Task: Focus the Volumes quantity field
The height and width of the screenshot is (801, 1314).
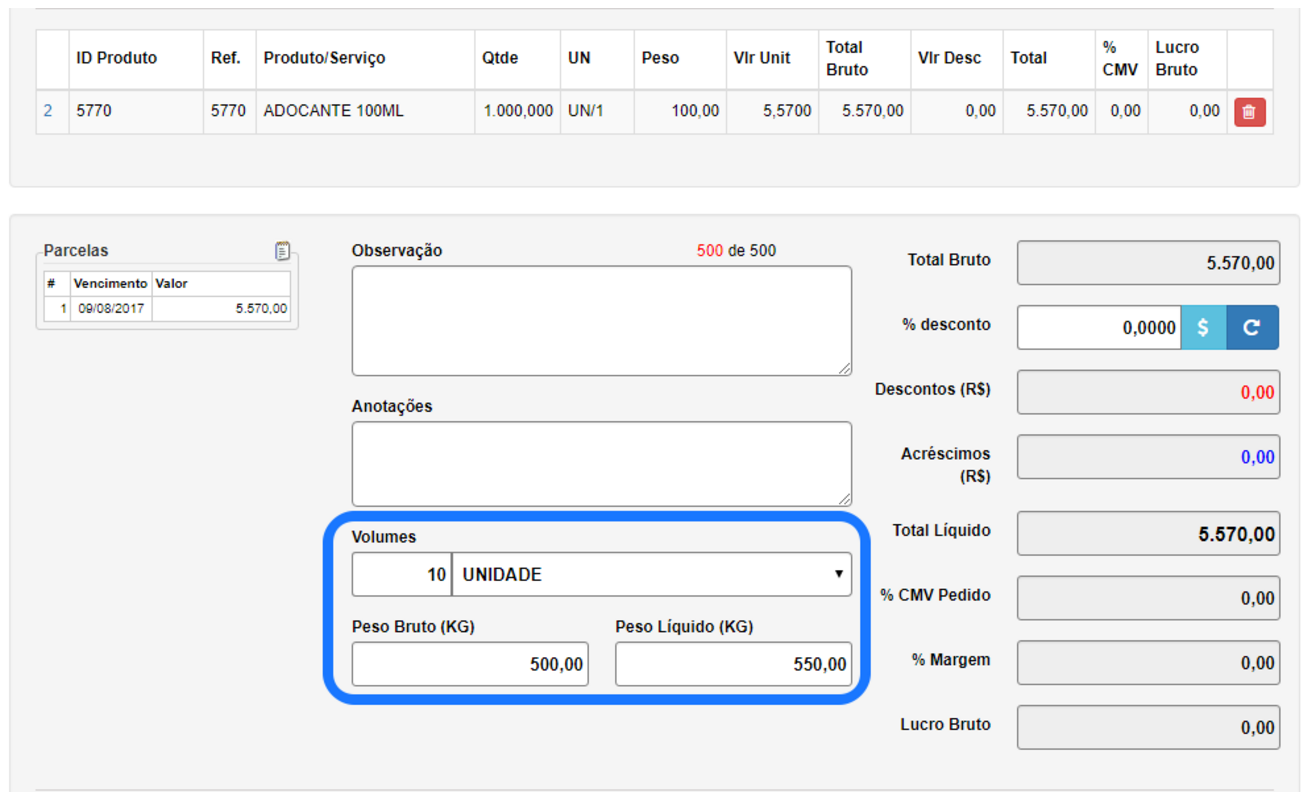Action: (402, 575)
